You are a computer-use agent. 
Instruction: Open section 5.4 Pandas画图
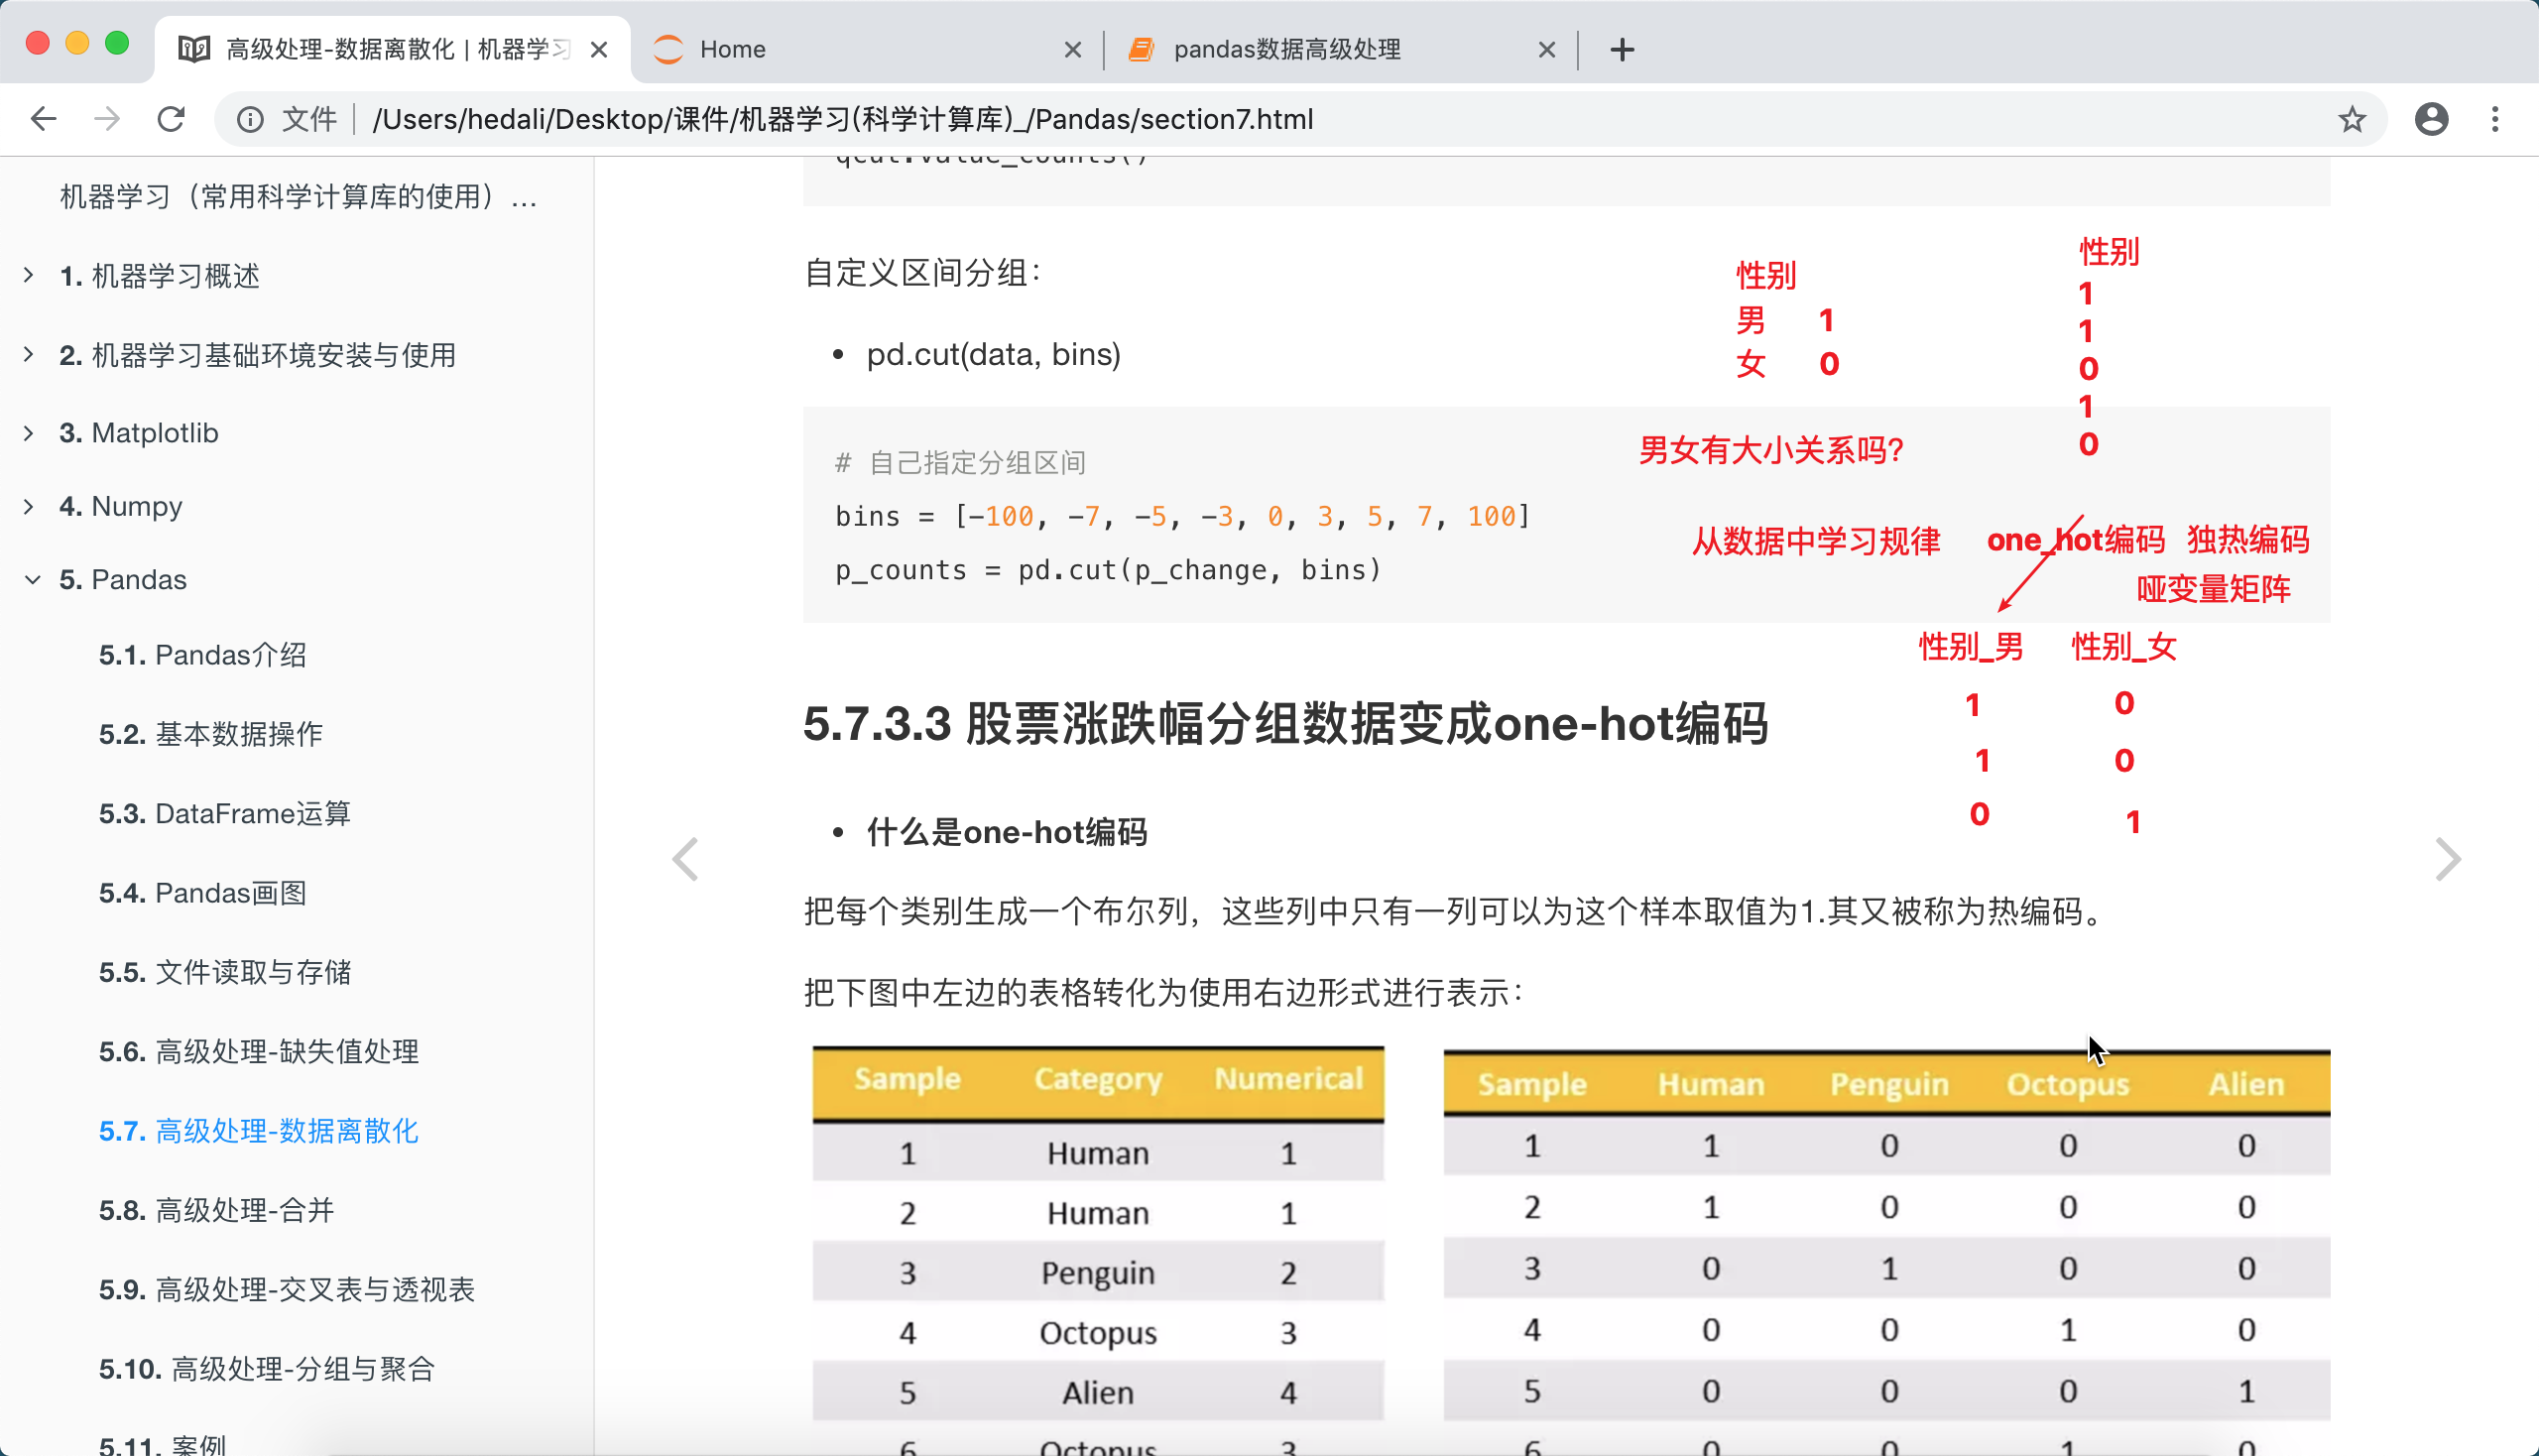[202, 893]
